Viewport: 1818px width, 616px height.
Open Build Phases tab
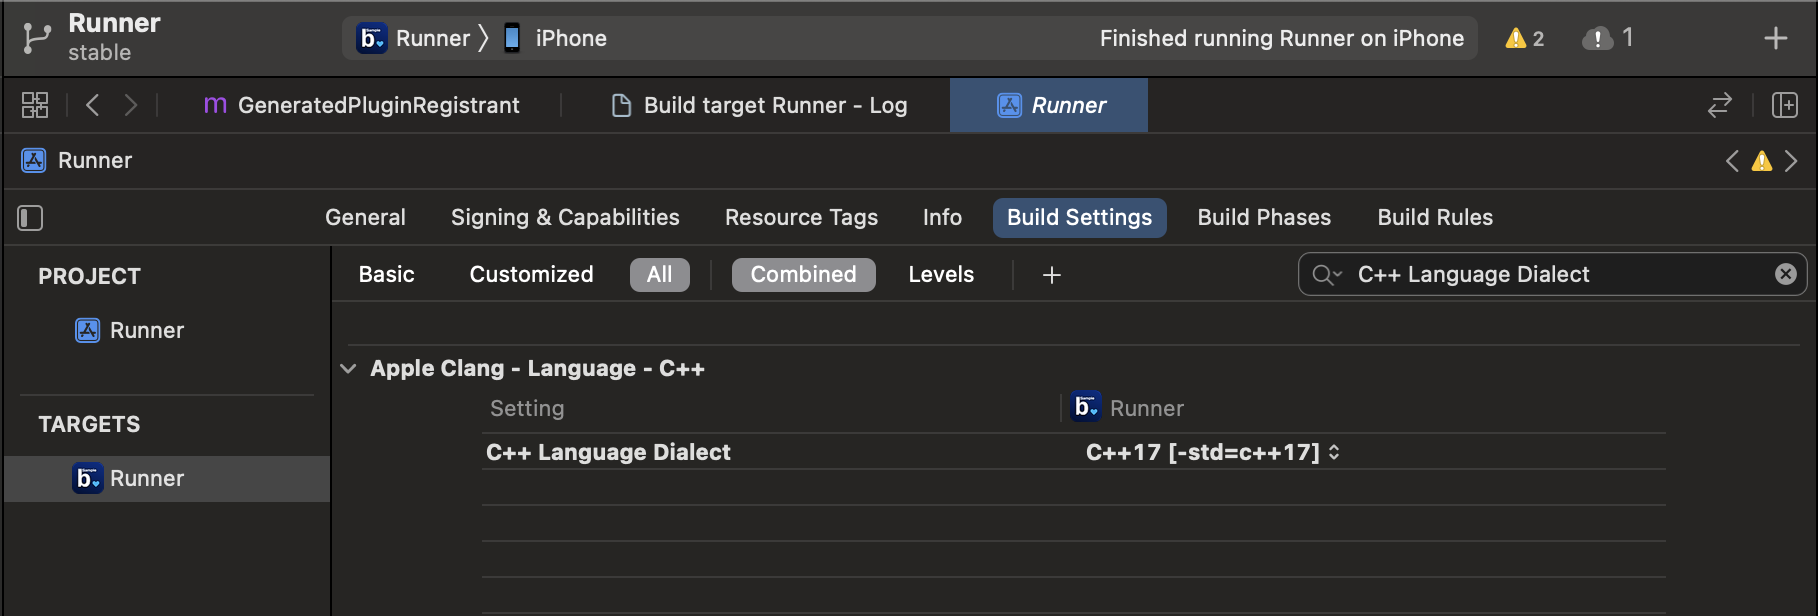tap(1264, 217)
